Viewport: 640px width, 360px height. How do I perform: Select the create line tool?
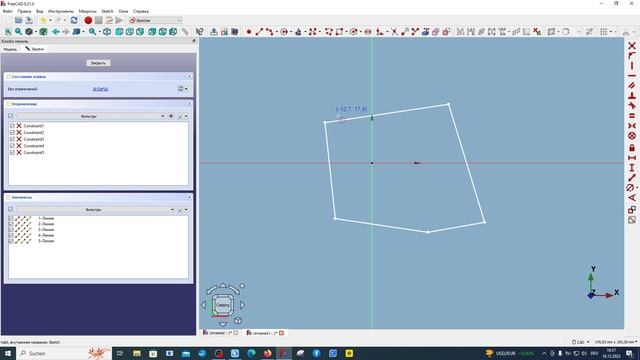point(259,32)
